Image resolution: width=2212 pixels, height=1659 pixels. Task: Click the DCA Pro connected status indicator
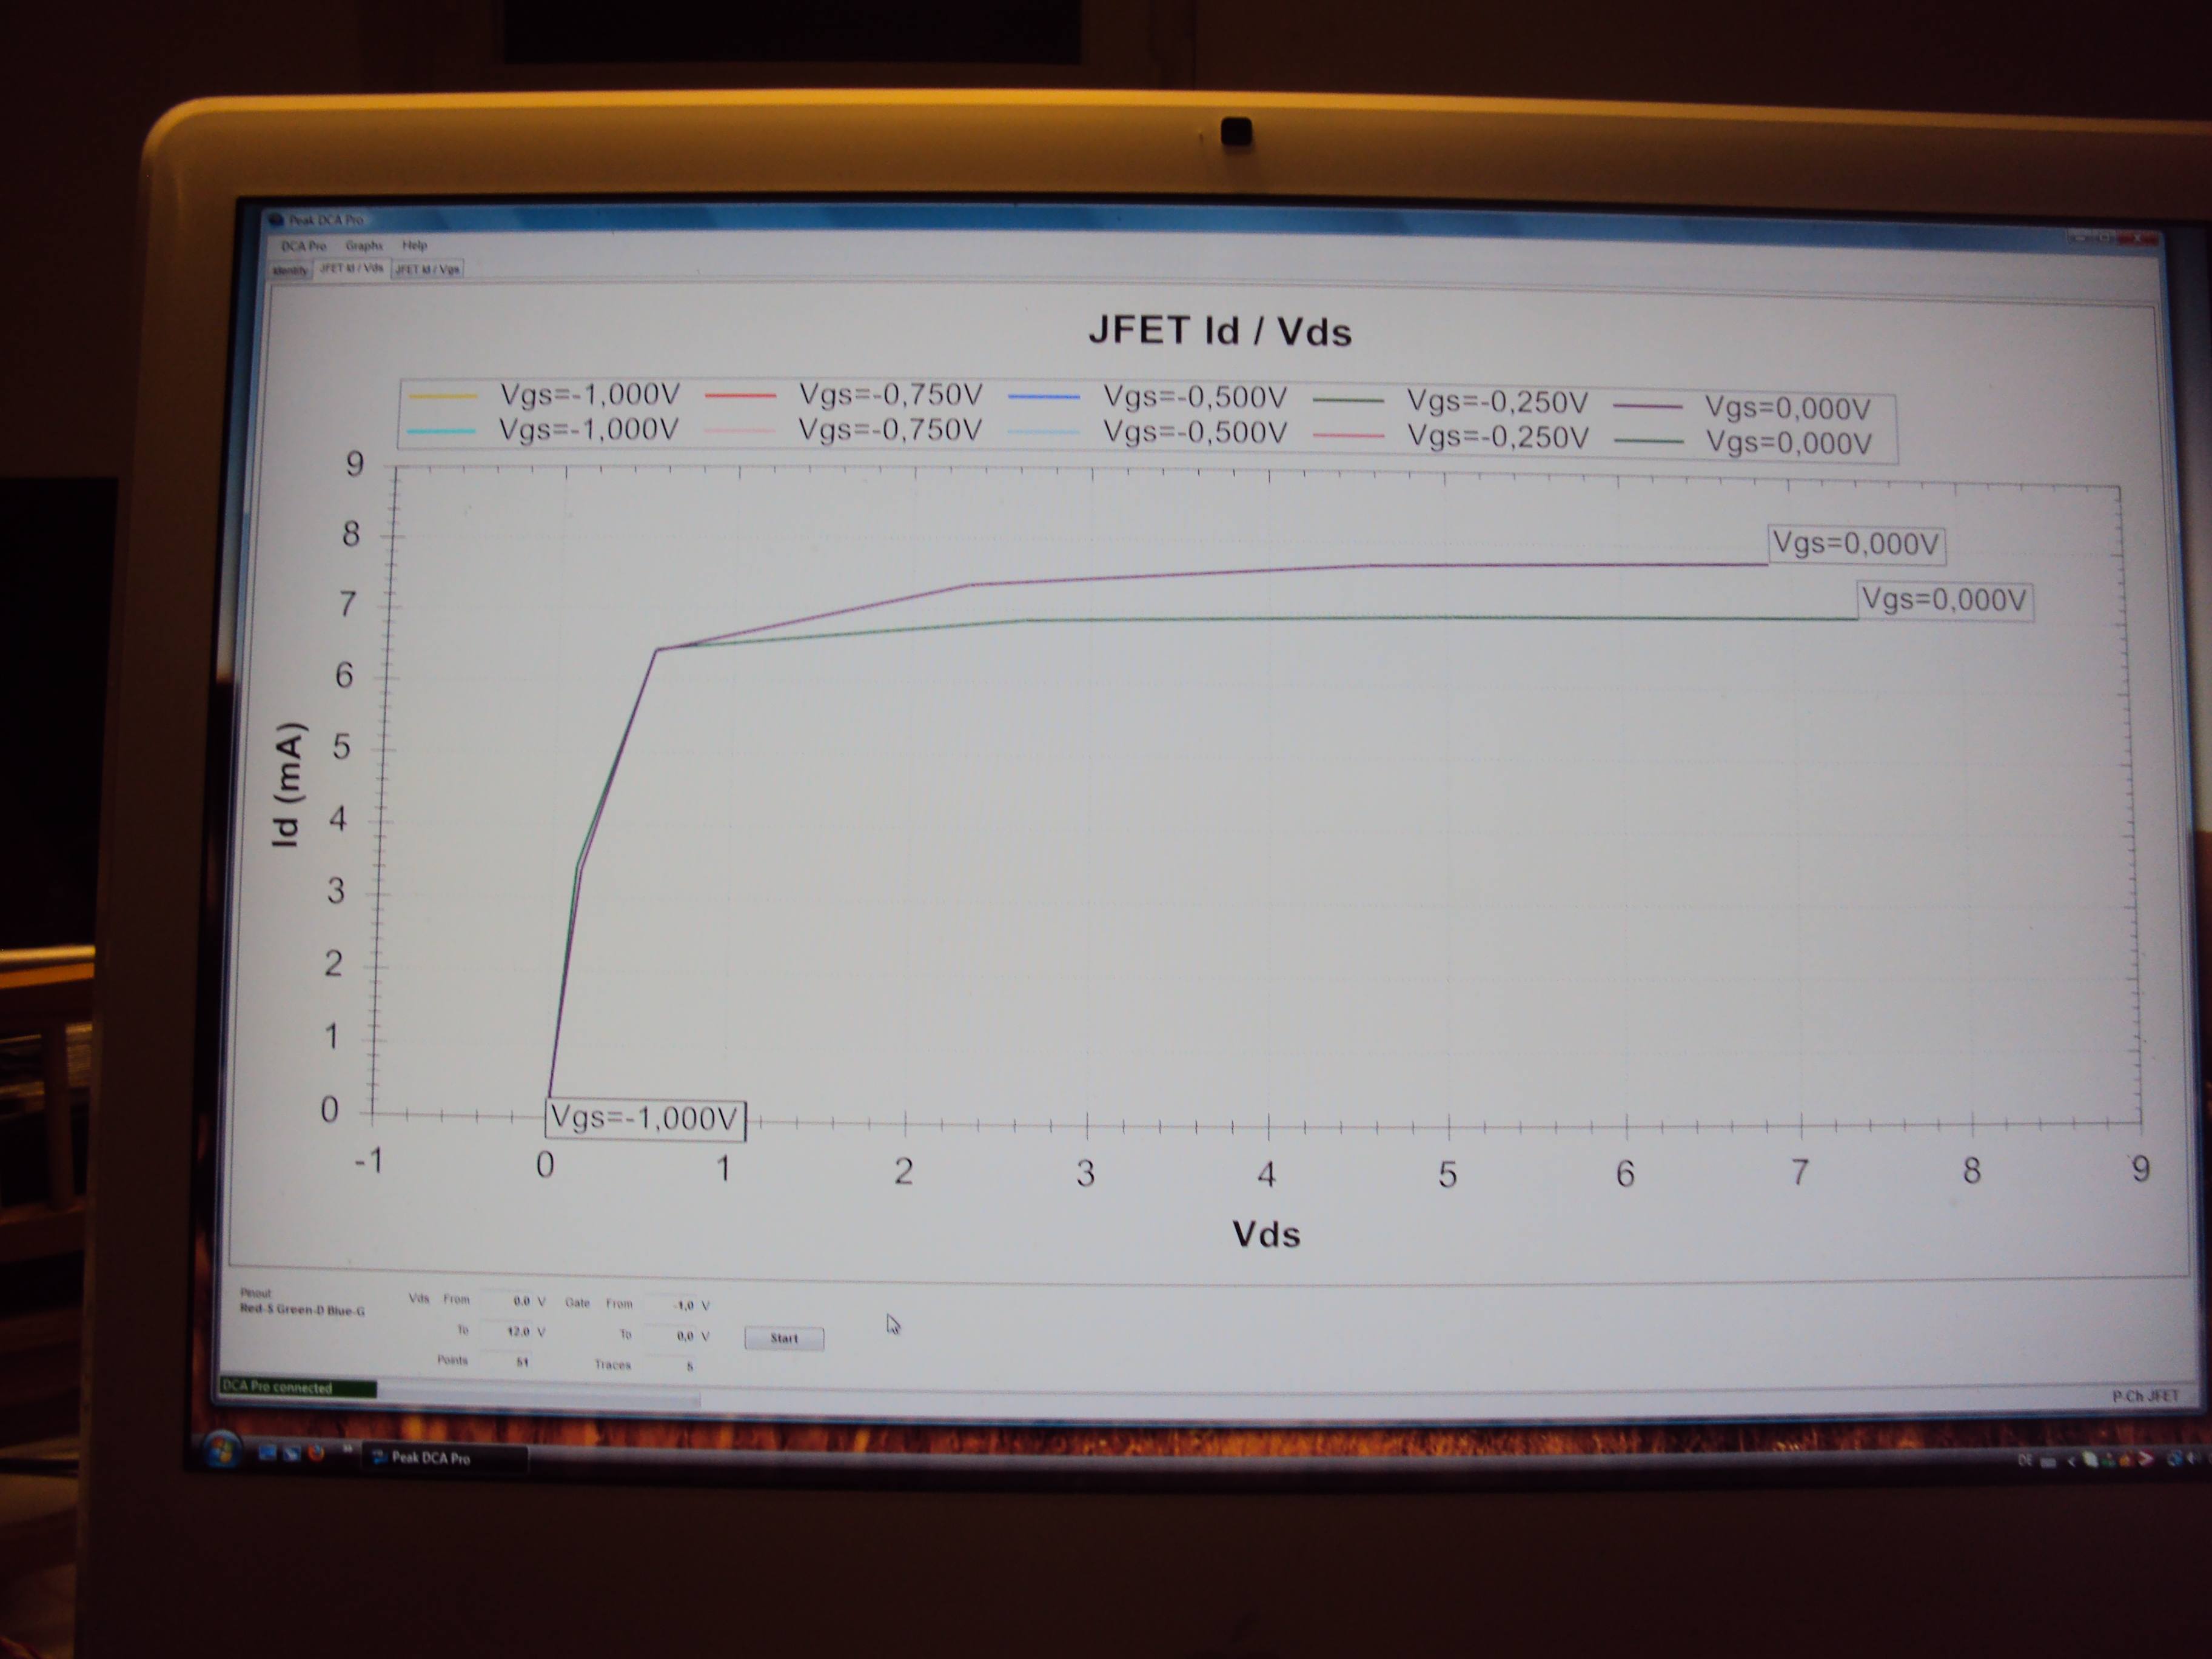298,1388
